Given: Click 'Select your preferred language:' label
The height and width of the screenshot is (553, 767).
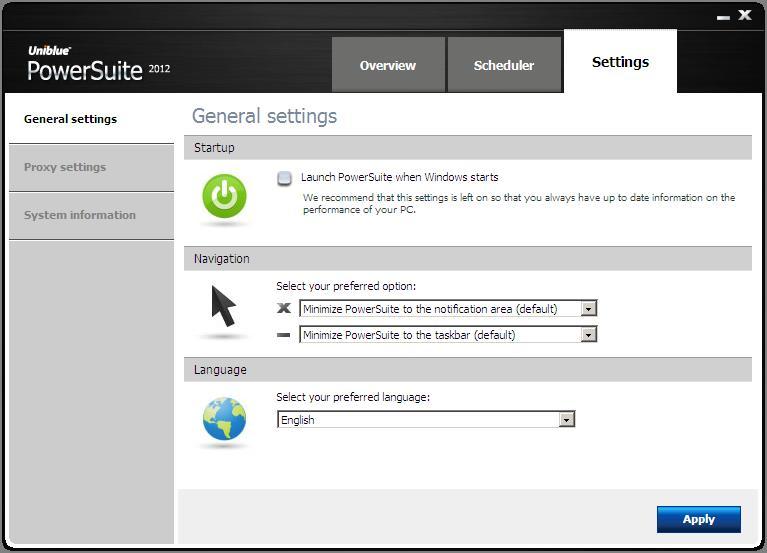Looking at the screenshot, I should 353,397.
